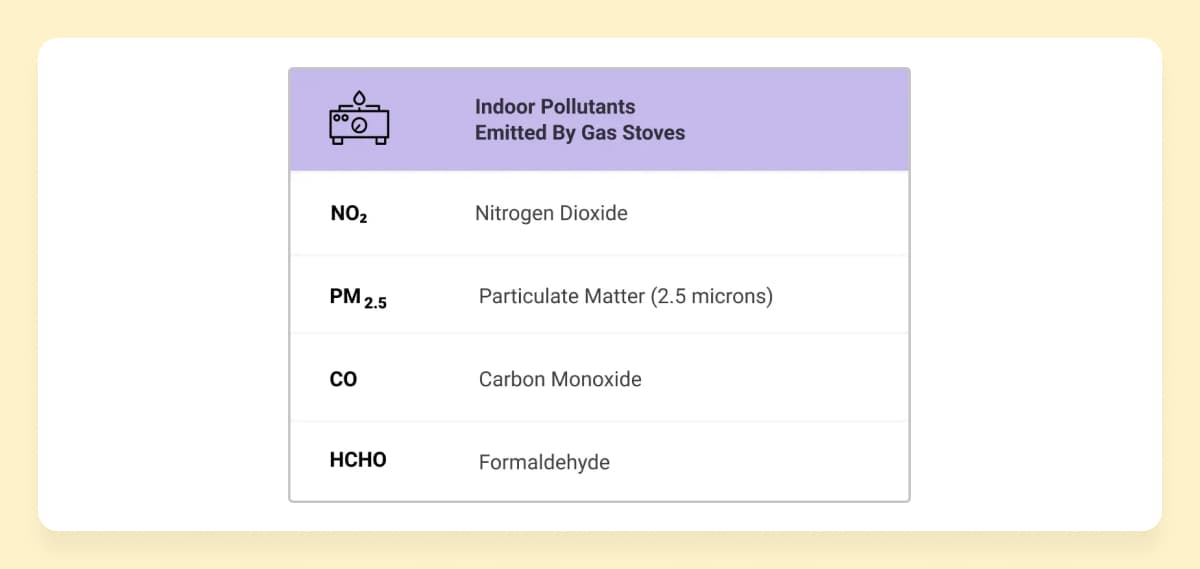Image resolution: width=1200 pixels, height=569 pixels.
Task: Click the flame atop the stove icon
Action: coord(359,98)
